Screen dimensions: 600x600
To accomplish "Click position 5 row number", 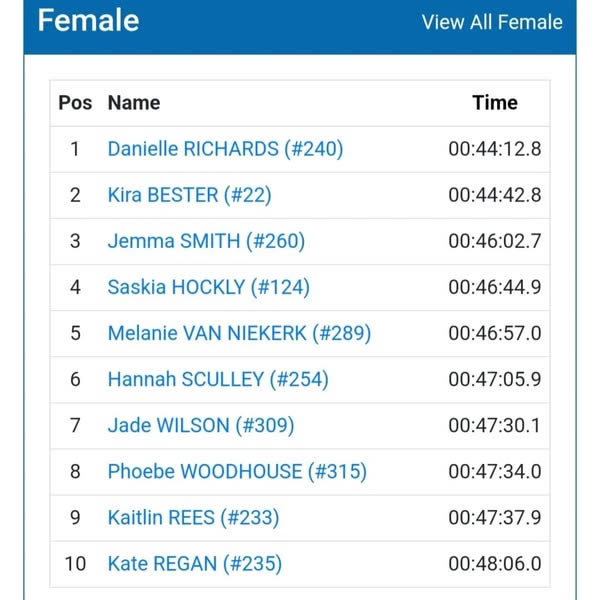I will [75, 333].
